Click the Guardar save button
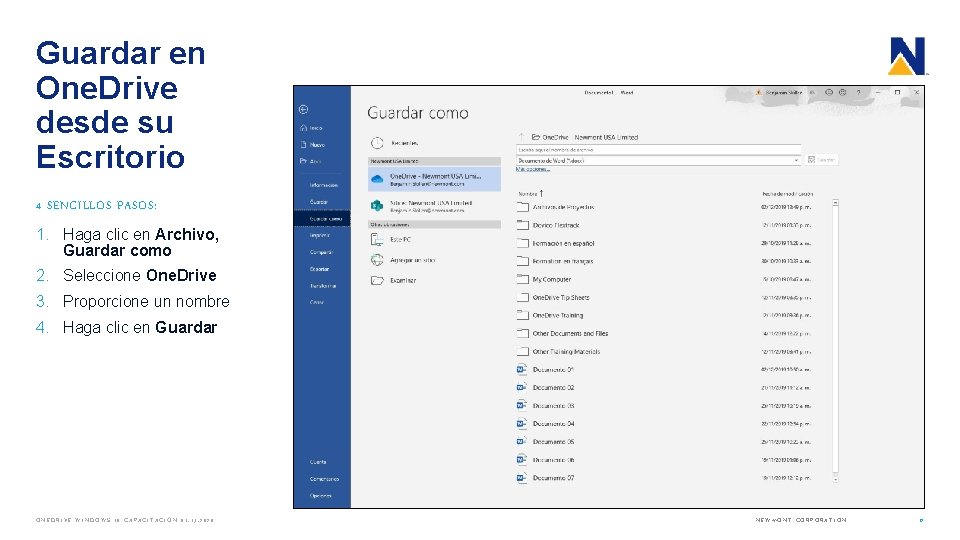The height and width of the screenshot is (540, 960). click(822, 160)
